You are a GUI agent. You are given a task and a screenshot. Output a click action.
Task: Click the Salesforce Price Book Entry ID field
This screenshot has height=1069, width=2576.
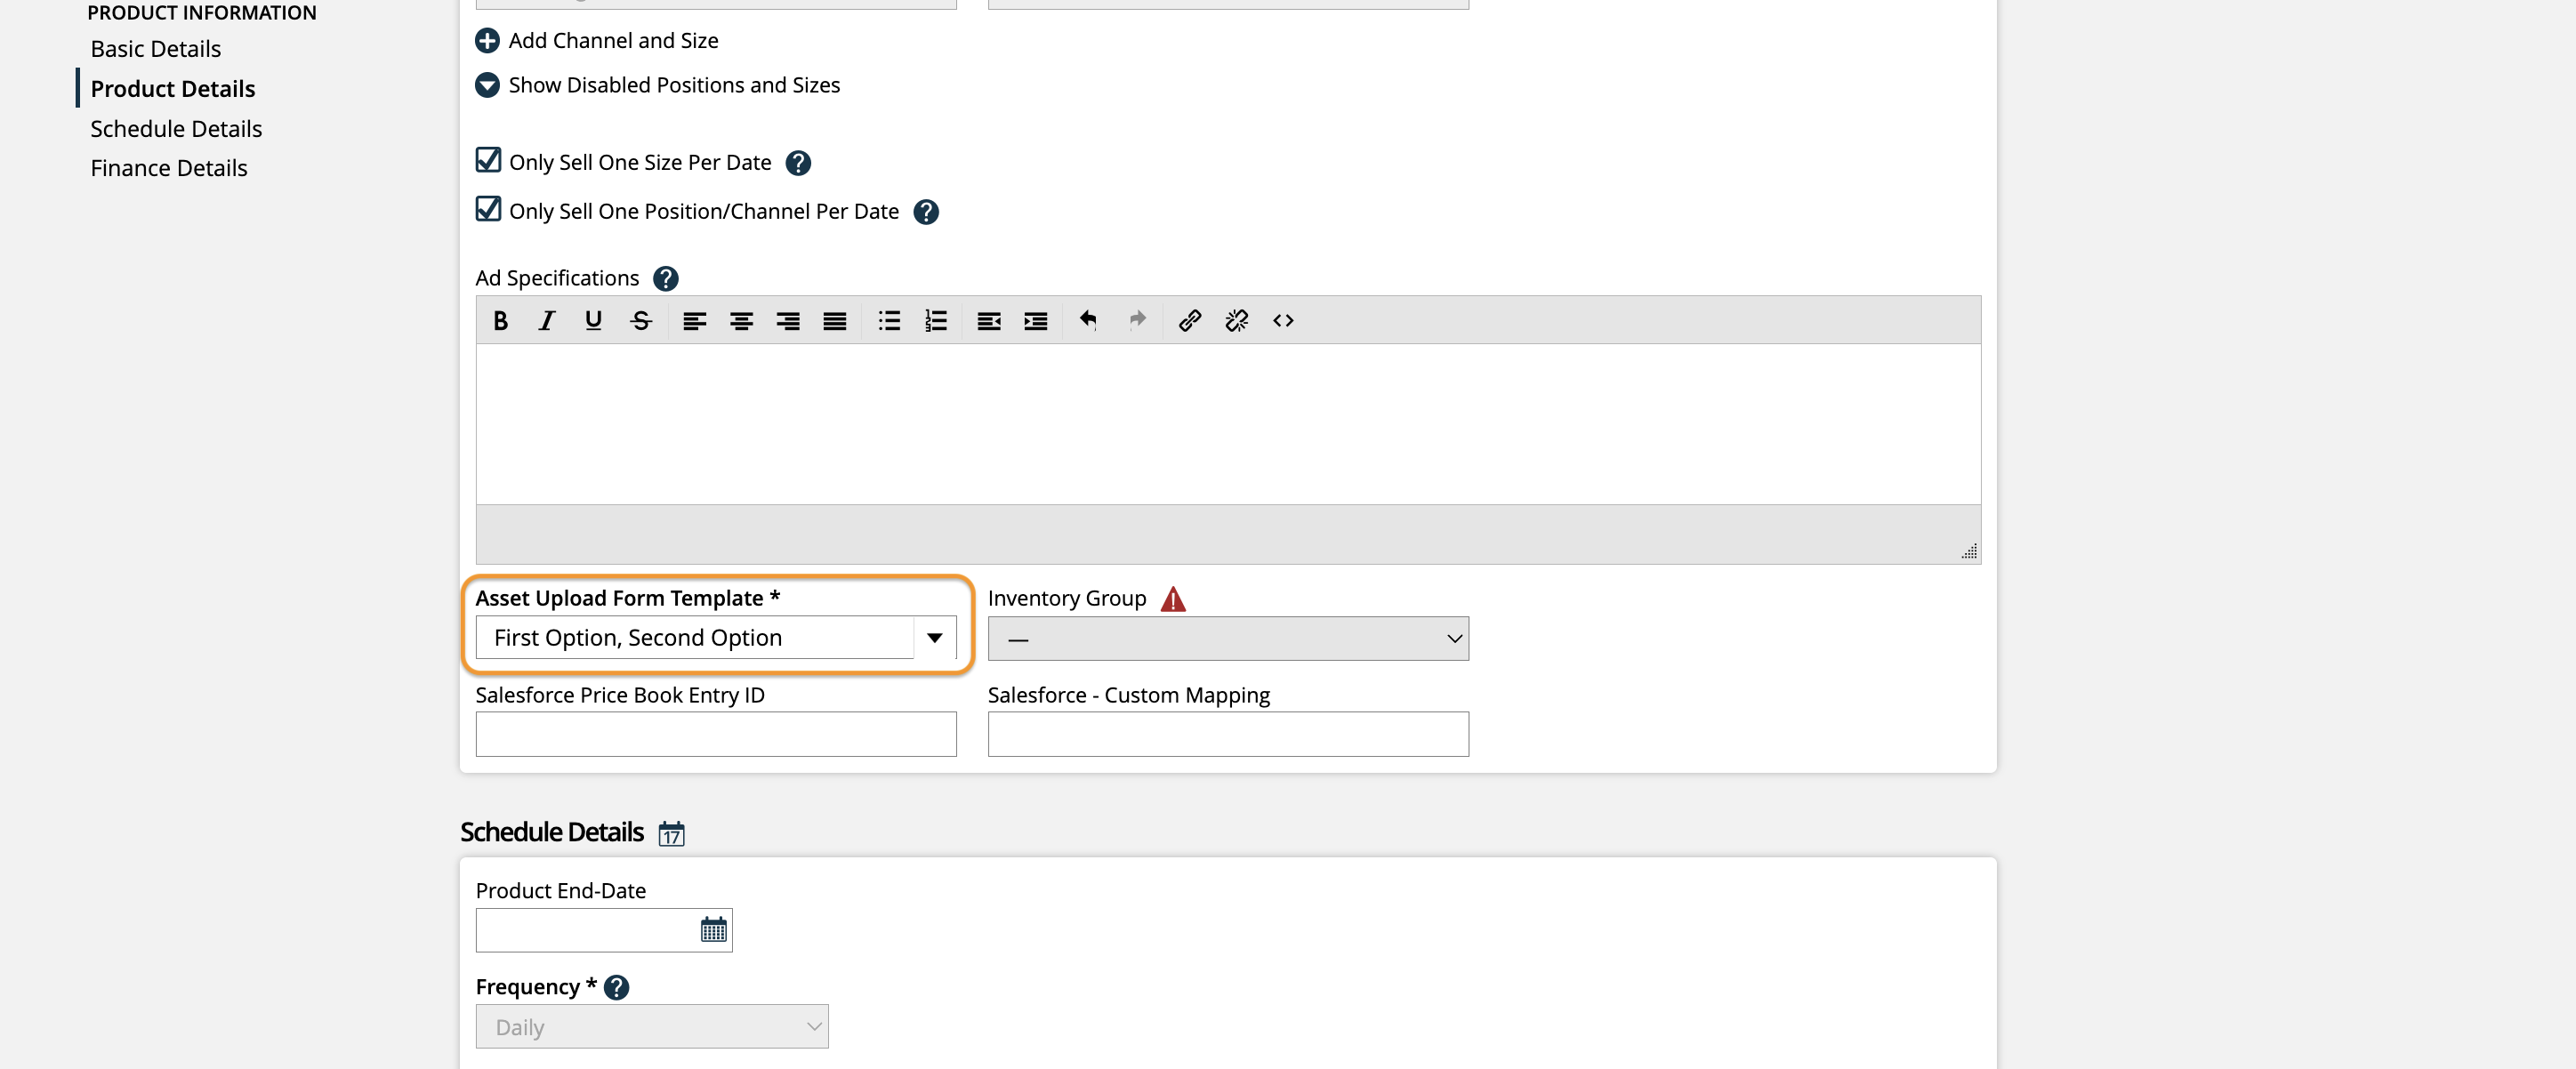(715, 734)
